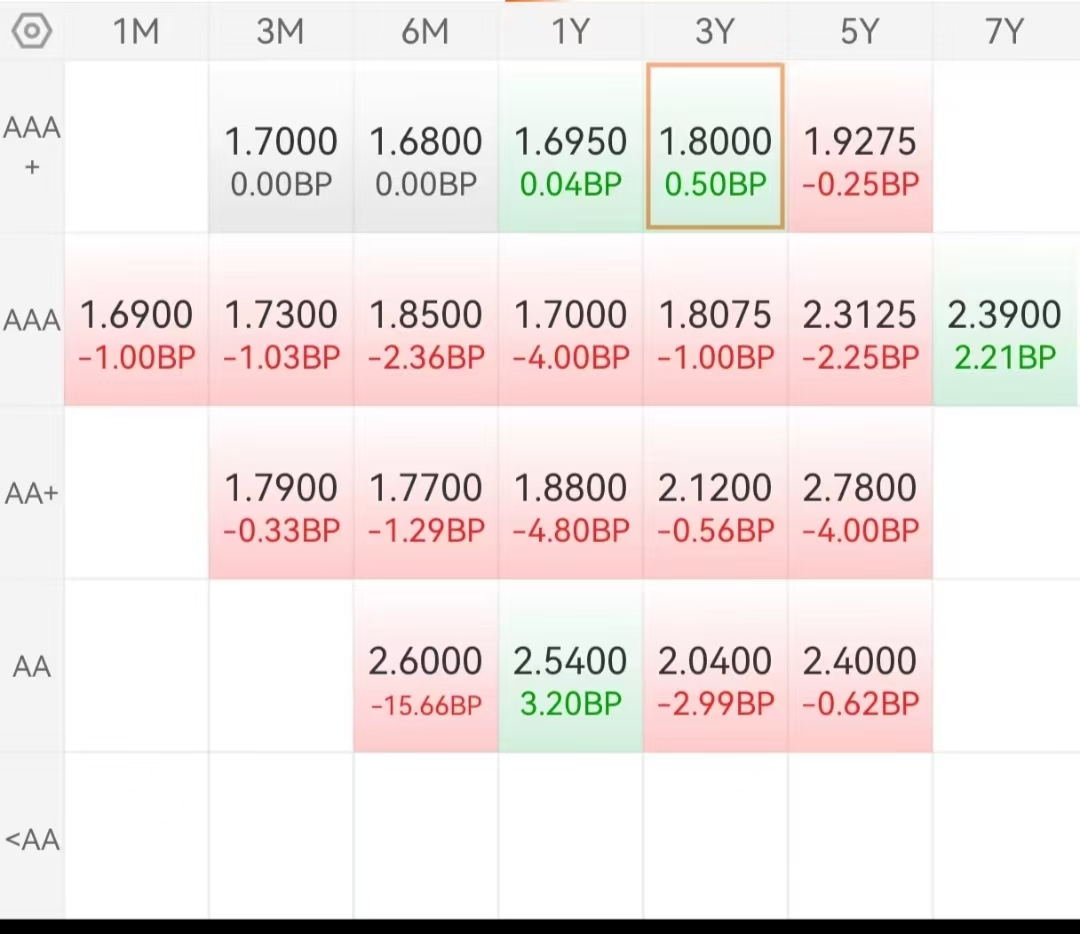
Task: Open the hexagon settings icon
Action: tap(32, 32)
